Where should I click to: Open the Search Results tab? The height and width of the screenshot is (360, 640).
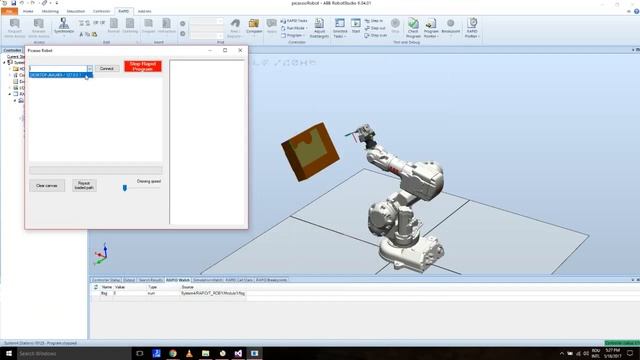(x=150, y=280)
